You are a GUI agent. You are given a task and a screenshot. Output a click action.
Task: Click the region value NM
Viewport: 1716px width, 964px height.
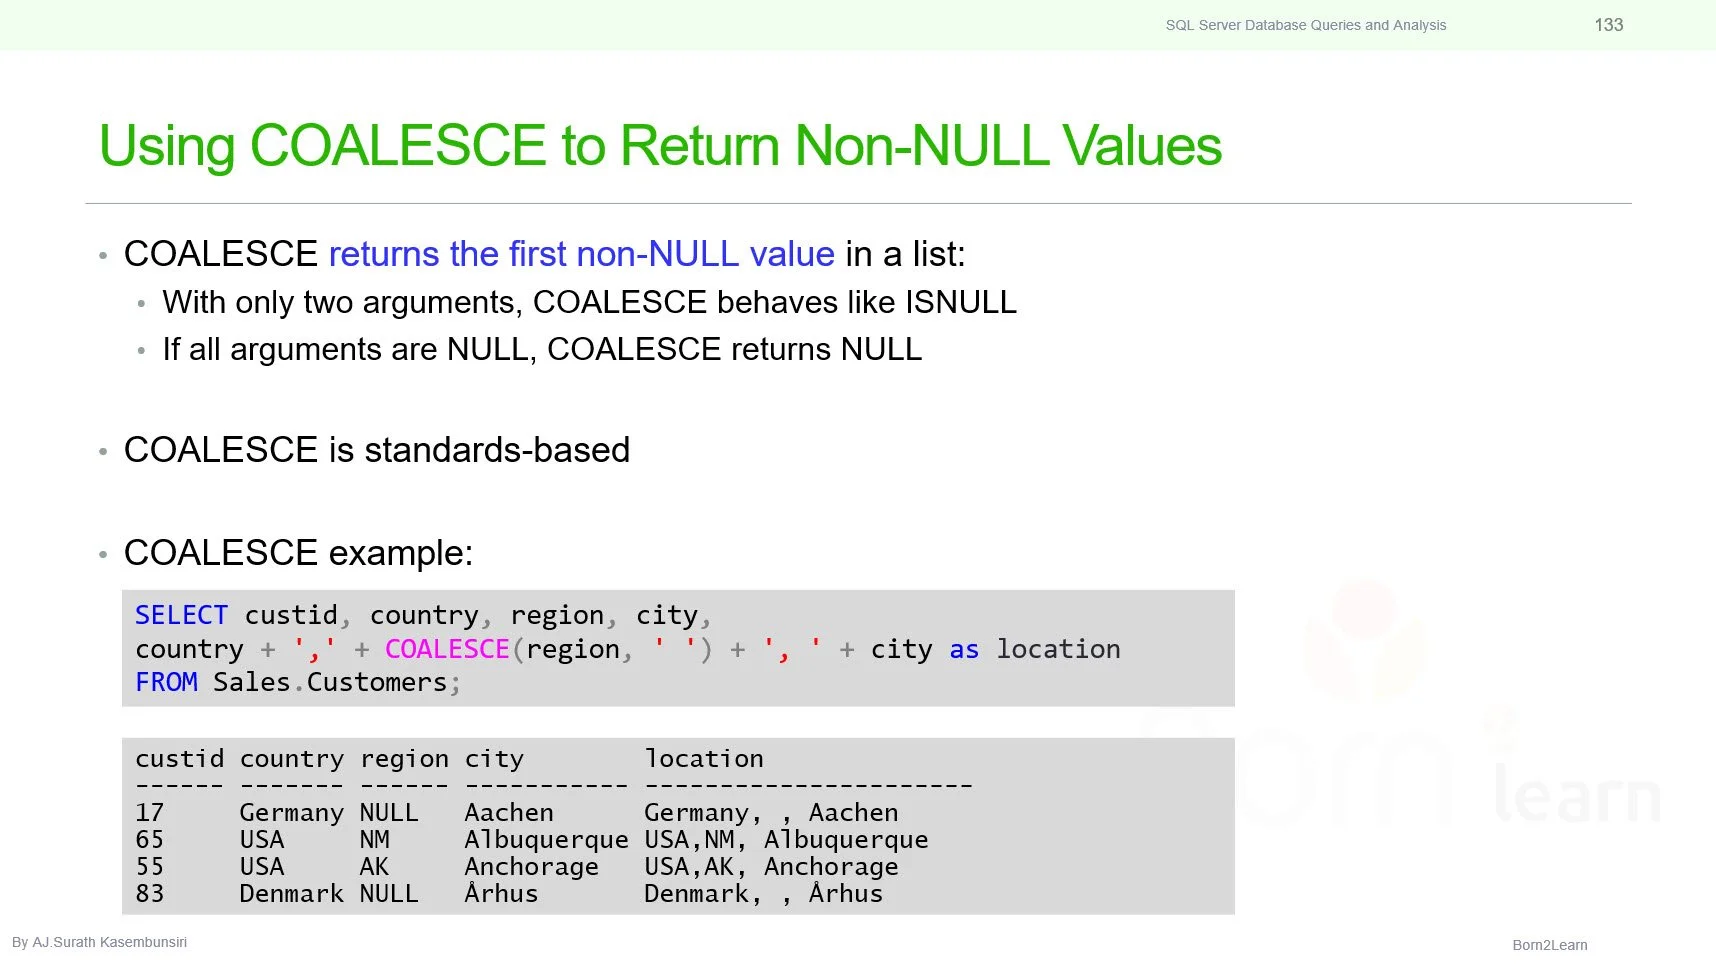tap(375, 840)
